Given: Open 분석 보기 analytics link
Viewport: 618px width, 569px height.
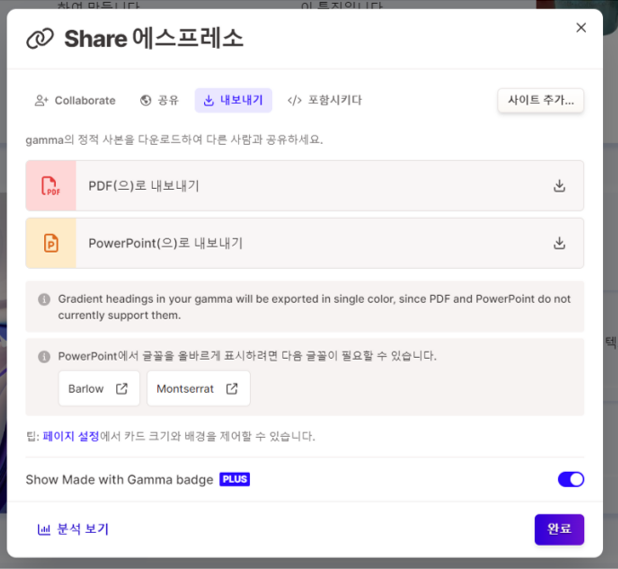Looking at the screenshot, I should [x=73, y=529].
